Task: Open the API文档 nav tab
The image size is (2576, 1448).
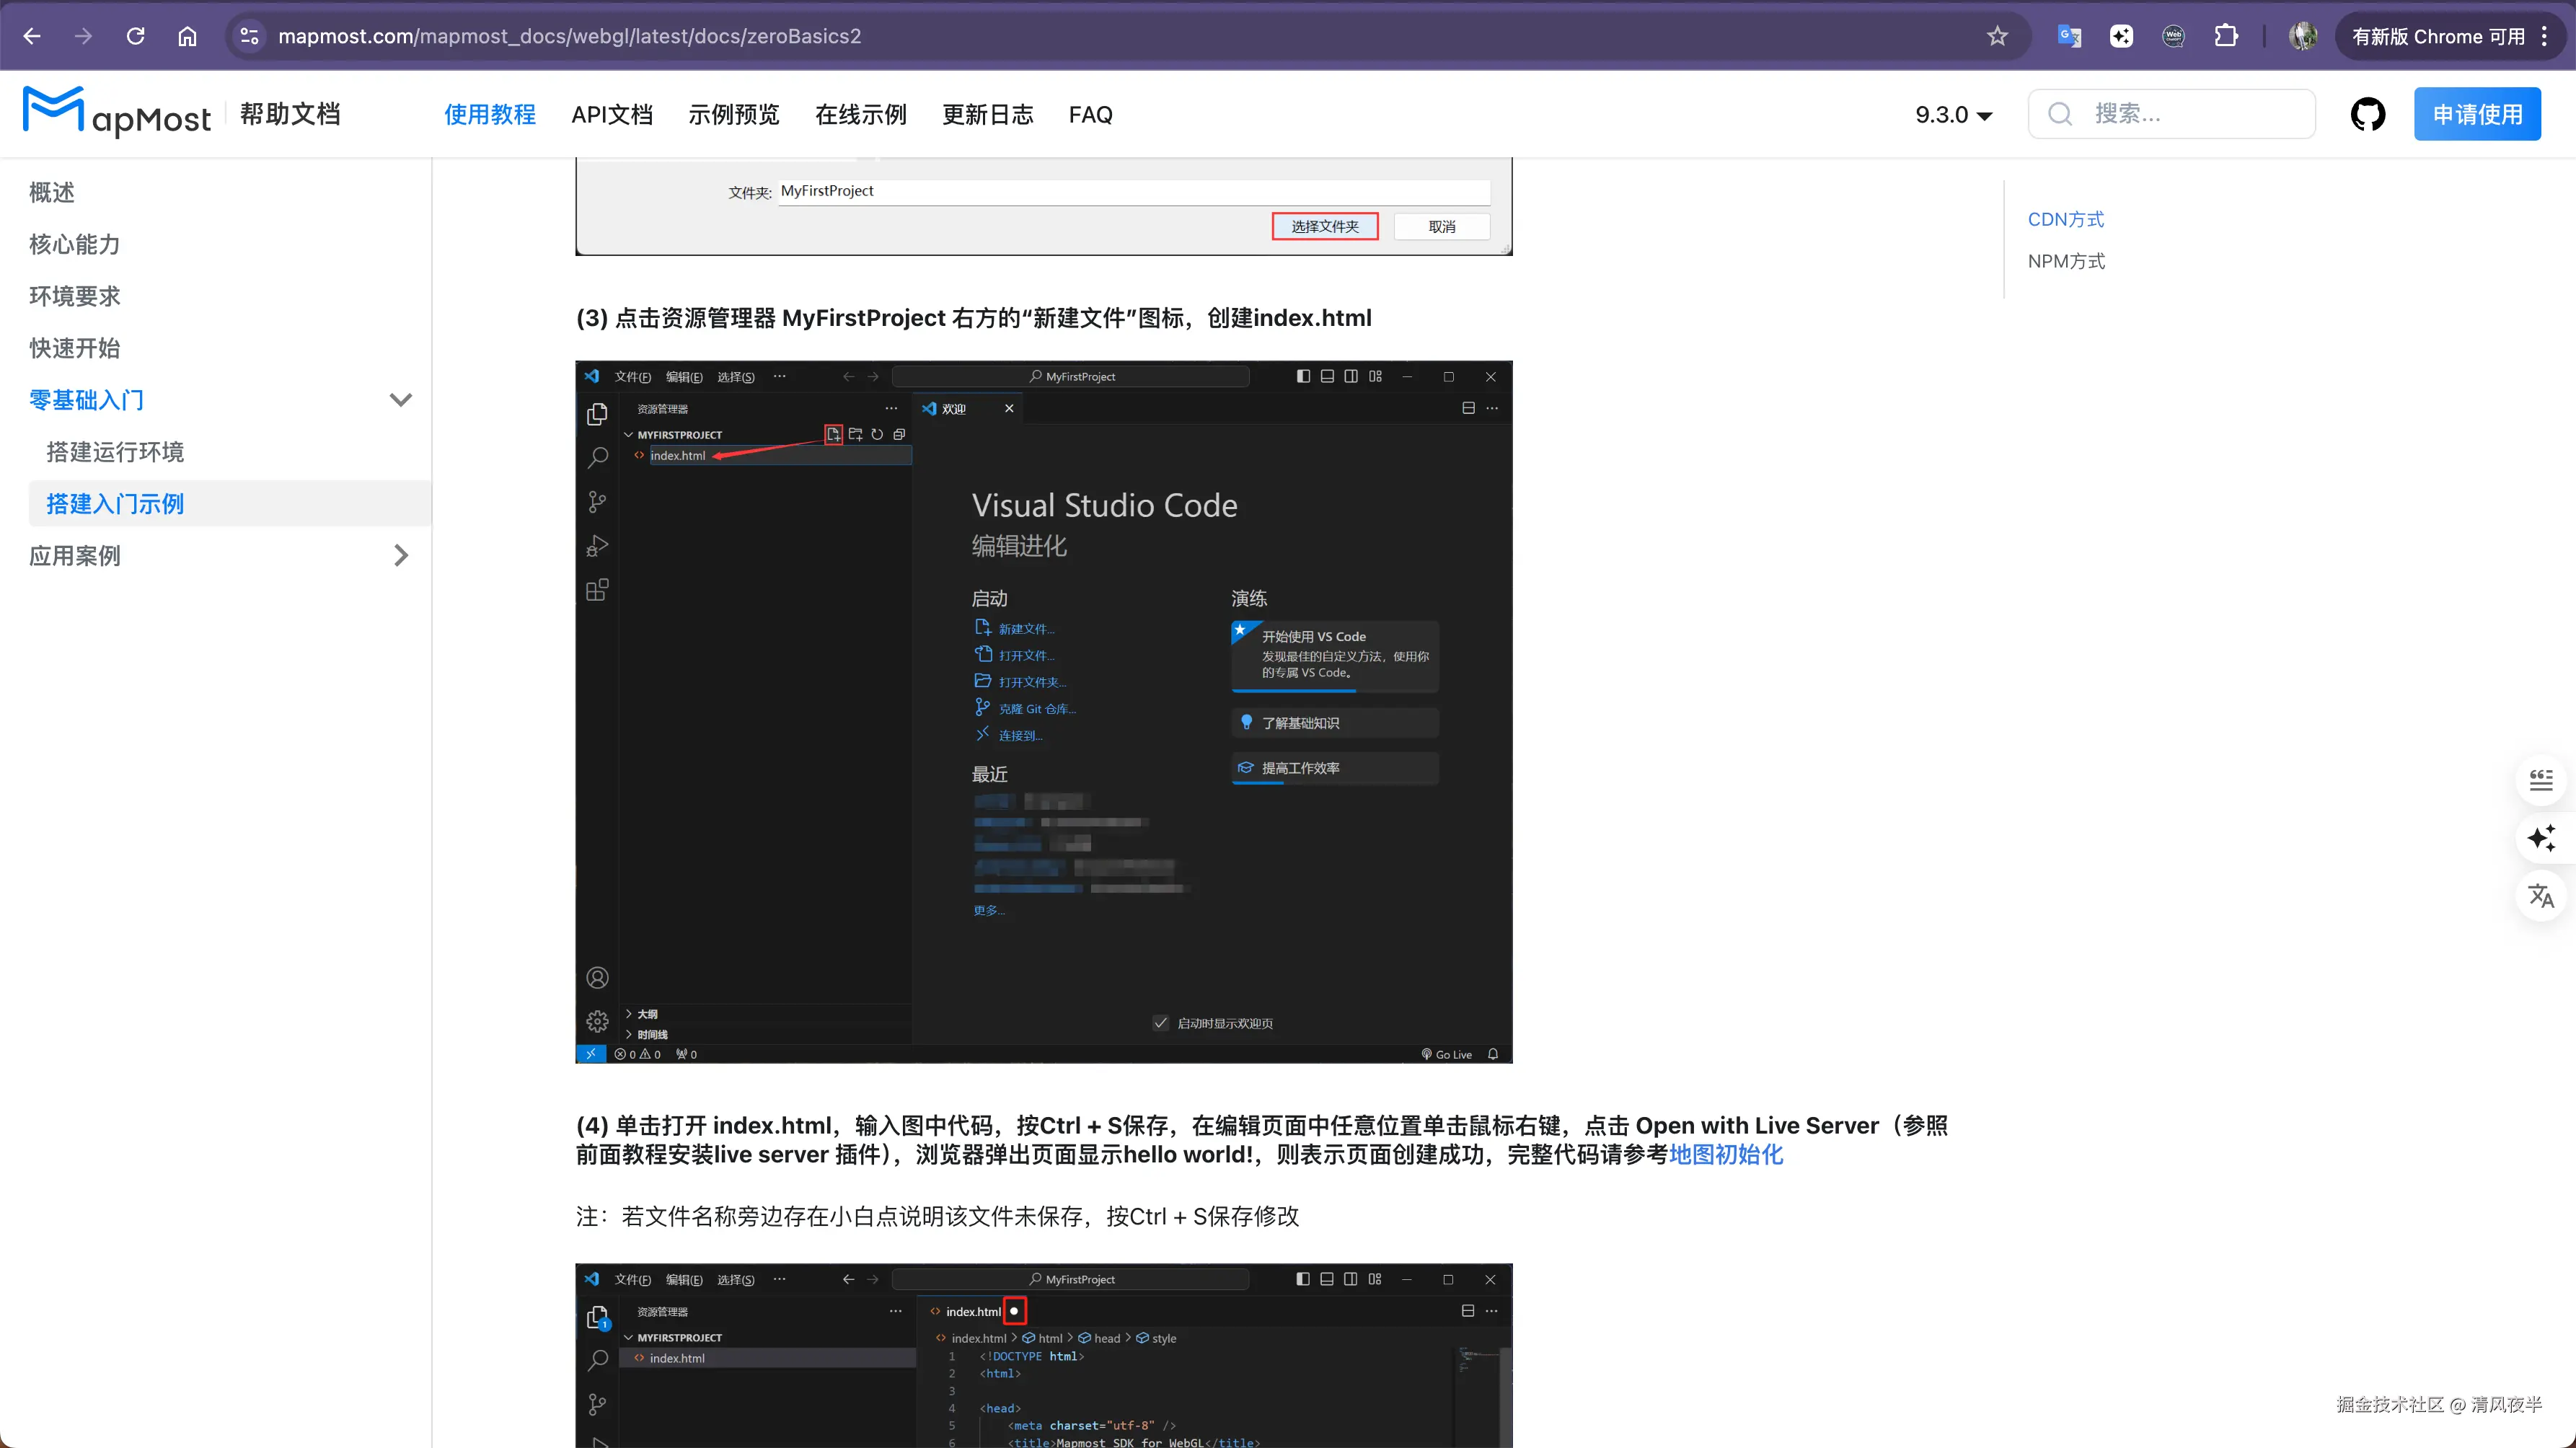Action: point(612,115)
